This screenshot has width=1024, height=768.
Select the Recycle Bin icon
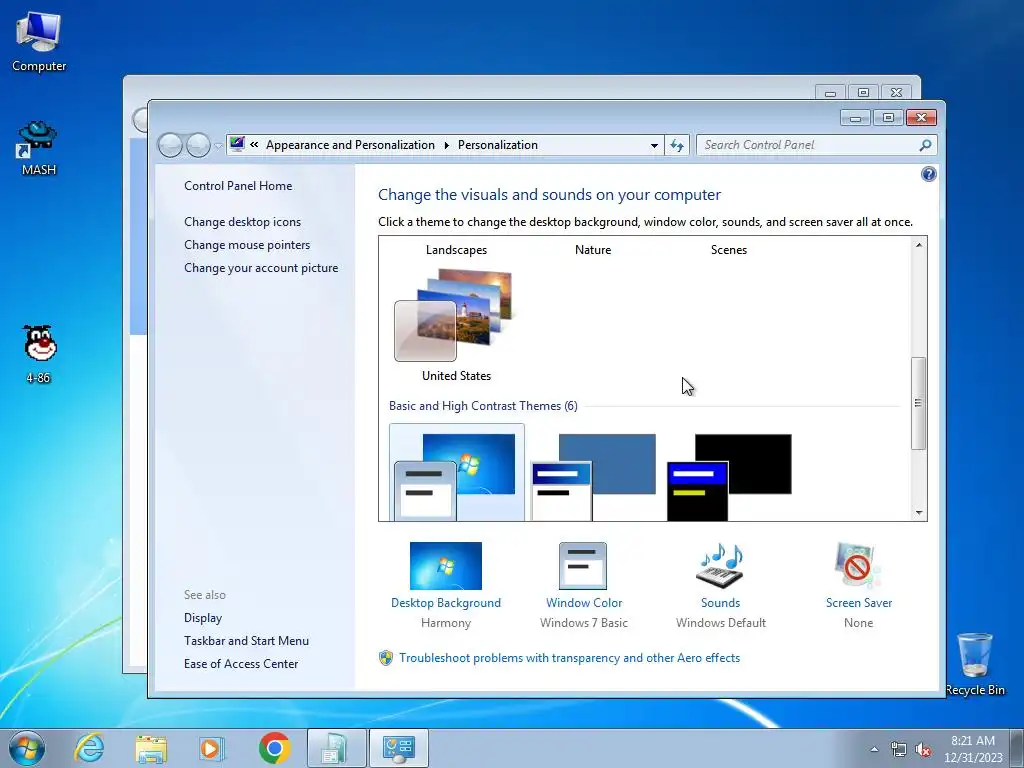click(975, 664)
